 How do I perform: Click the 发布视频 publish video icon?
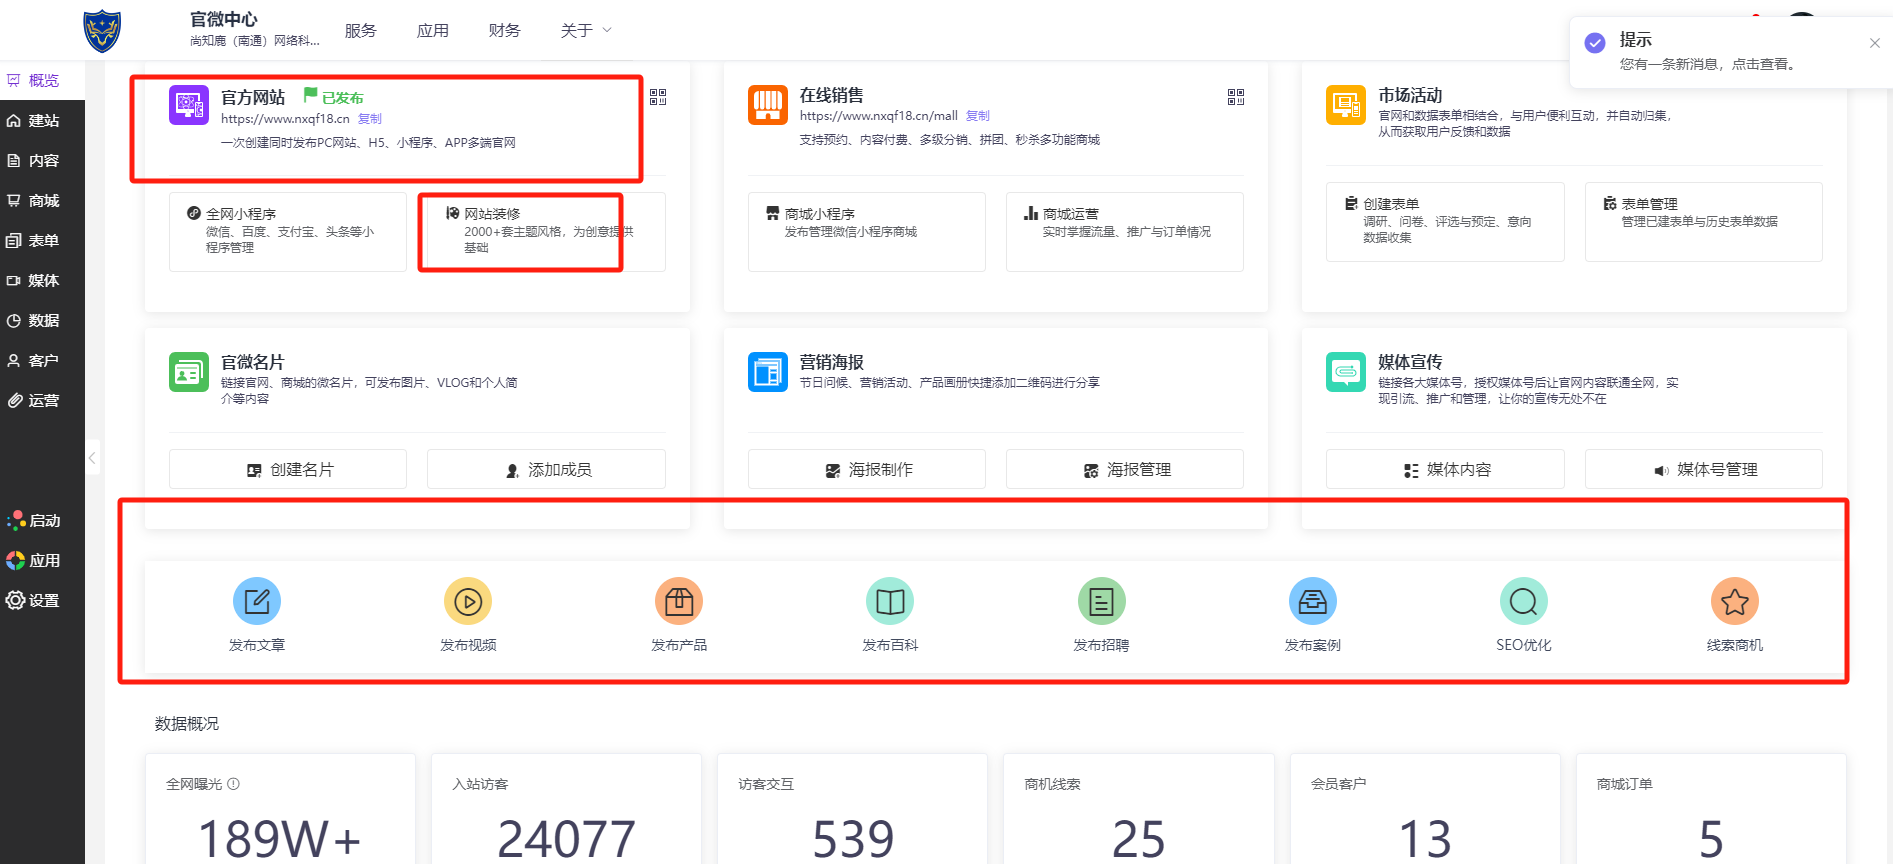468,601
